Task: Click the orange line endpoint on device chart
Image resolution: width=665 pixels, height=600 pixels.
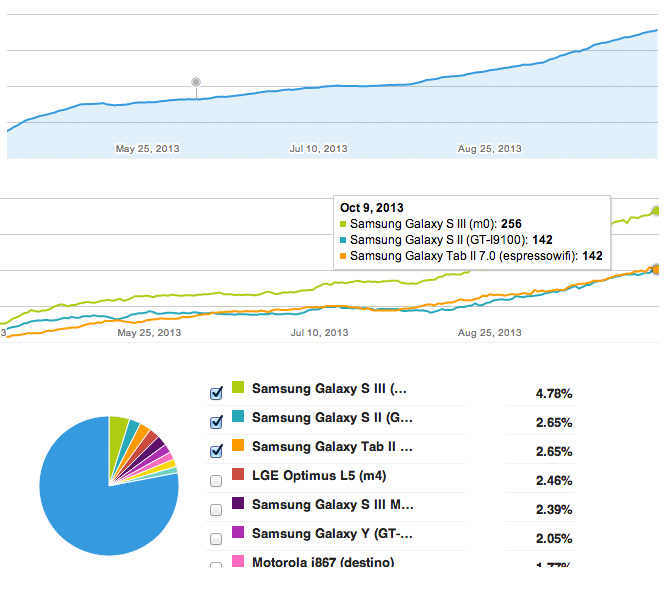Action: 655,268
